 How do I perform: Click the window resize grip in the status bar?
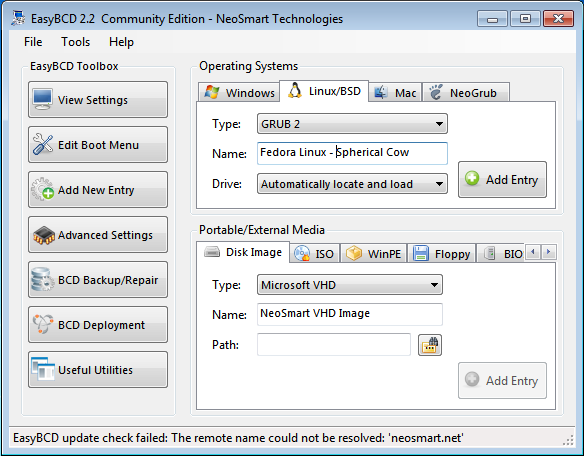(x=568, y=440)
